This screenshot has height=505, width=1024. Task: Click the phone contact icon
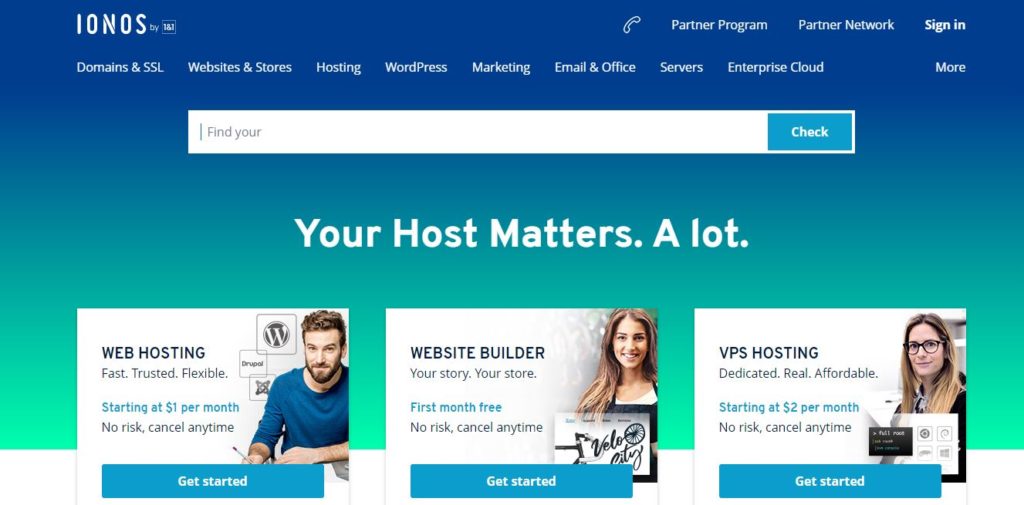[x=631, y=25]
